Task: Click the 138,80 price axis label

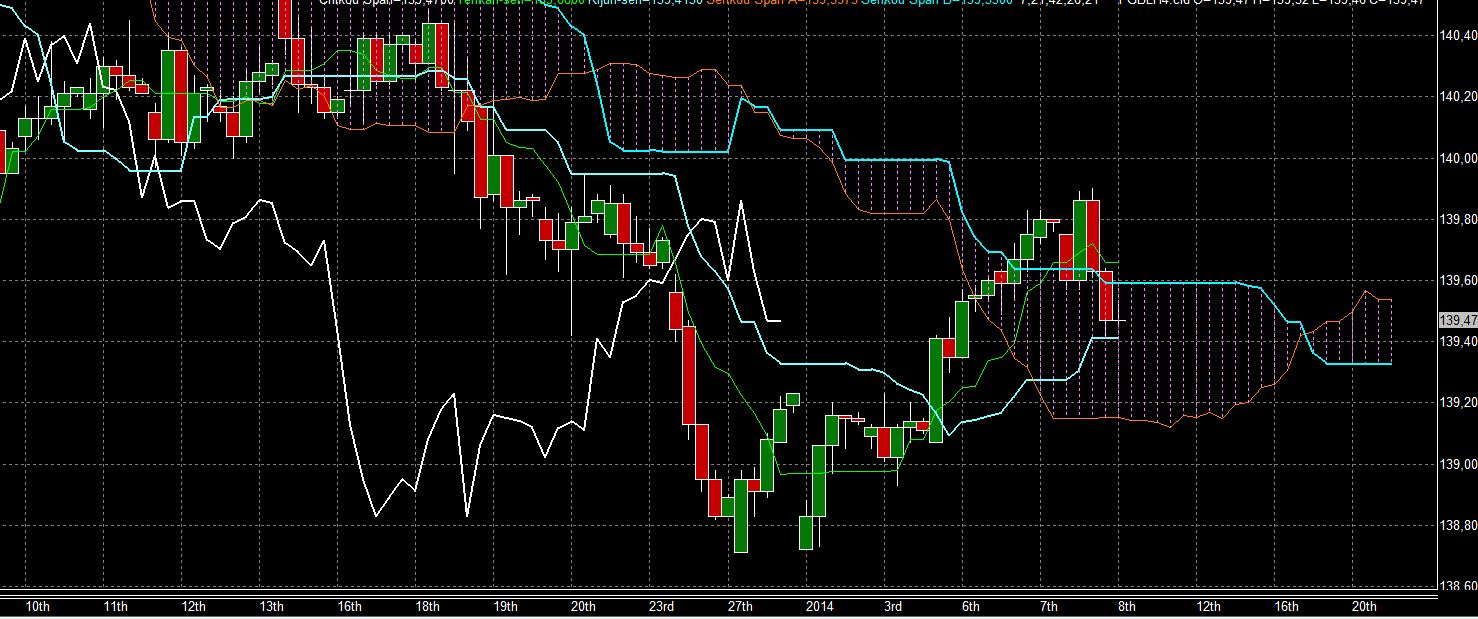Action: (1458, 525)
